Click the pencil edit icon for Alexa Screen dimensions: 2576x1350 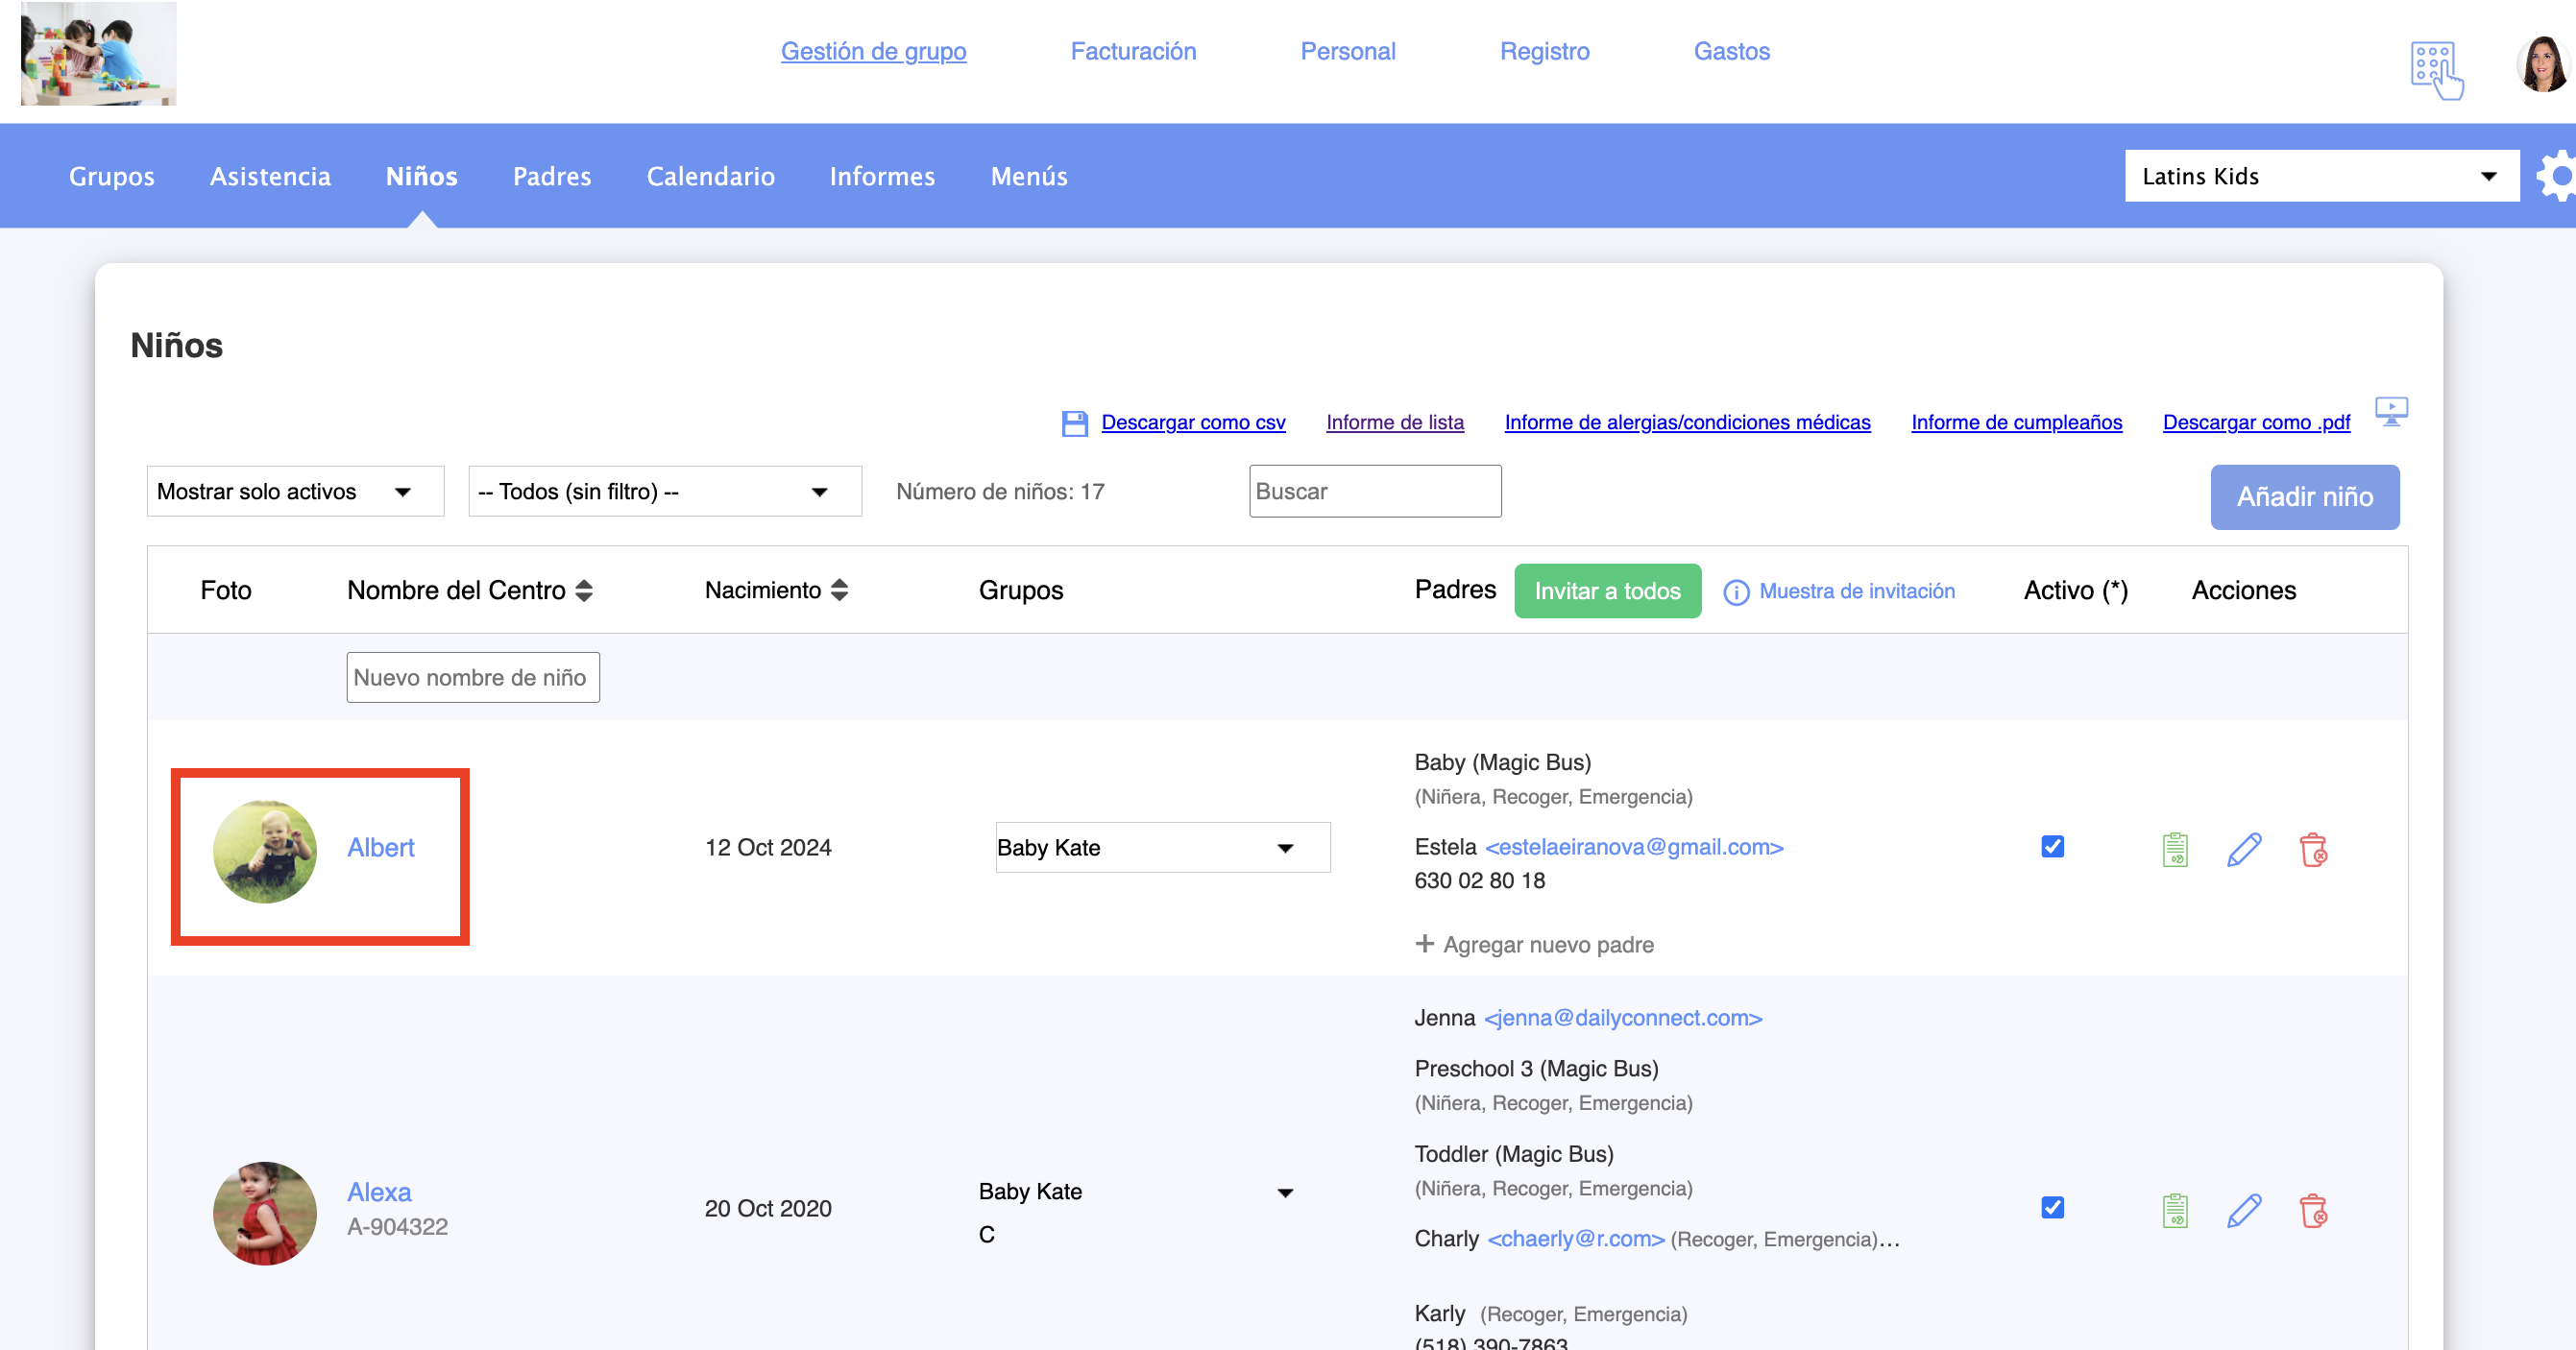pos(2243,1210)
